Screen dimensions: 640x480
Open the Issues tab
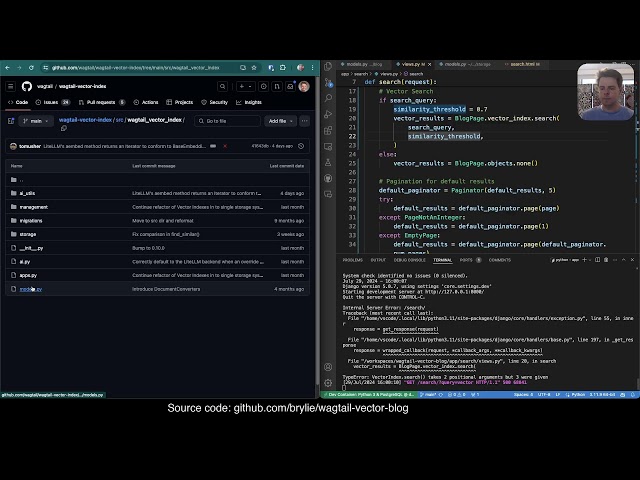(x=53, y=102)
